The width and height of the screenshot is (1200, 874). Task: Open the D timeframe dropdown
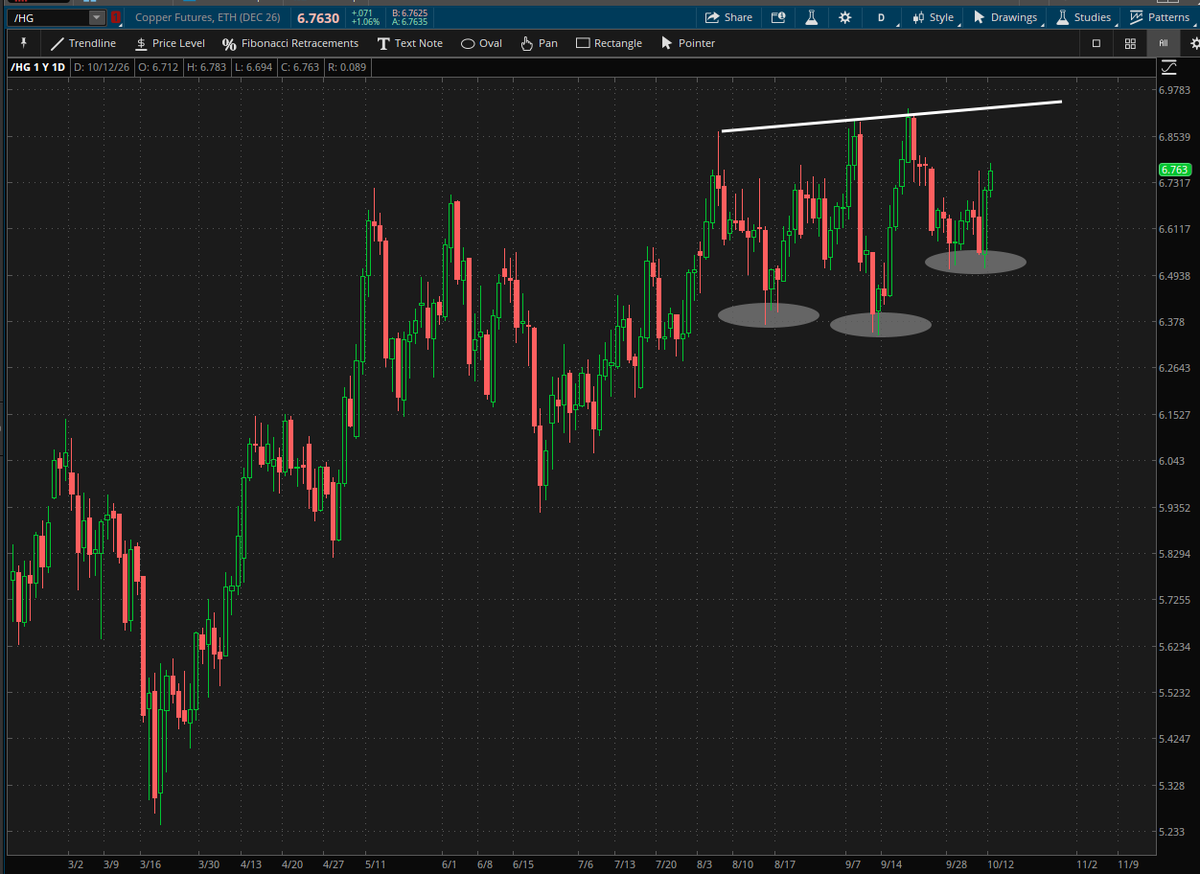[x=883, y=17]
